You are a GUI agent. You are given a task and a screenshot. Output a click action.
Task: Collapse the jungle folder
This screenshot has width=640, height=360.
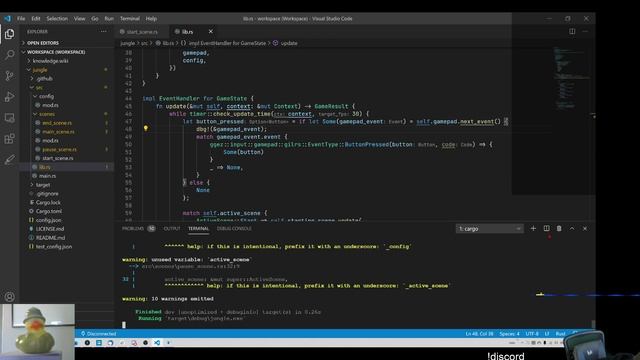40,70
